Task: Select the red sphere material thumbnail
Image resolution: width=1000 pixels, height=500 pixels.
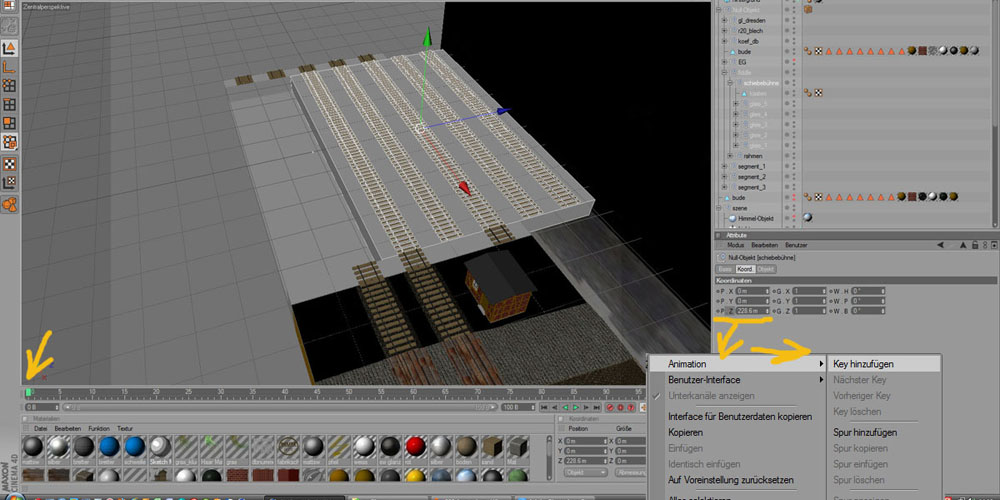Action: (416, 447)
